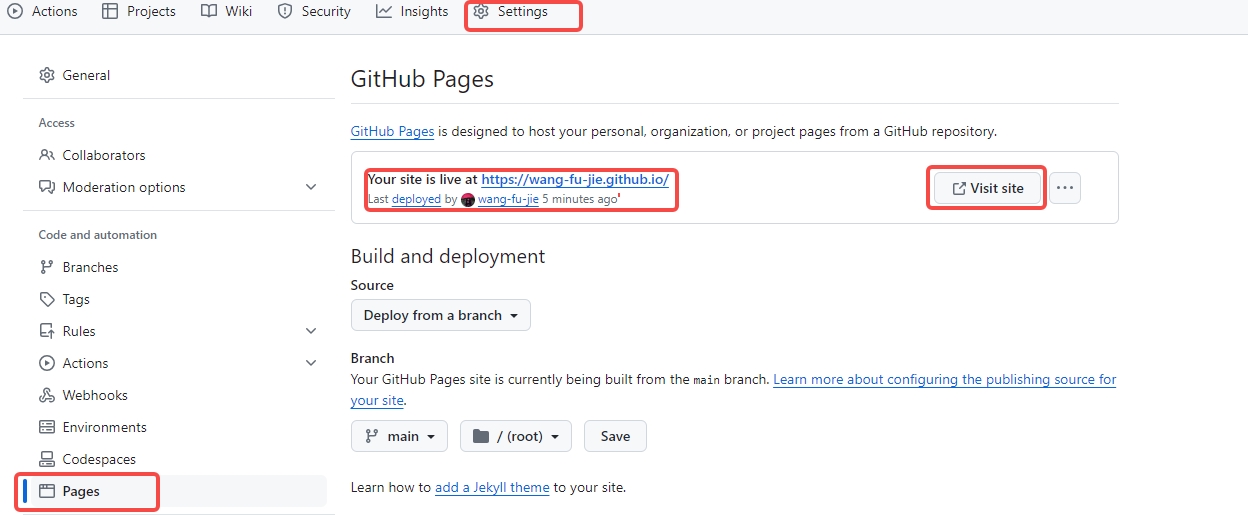Open the main branch selector dropdown
This screenshot has height=515, width=1248.
click(x=400, y=436)
